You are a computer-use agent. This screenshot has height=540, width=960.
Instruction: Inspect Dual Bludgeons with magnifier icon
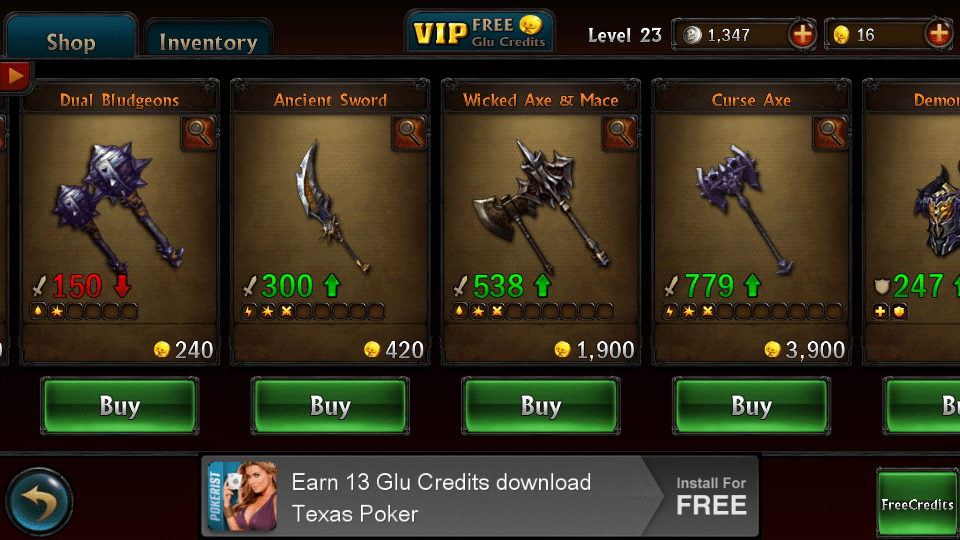coord(198,132)
